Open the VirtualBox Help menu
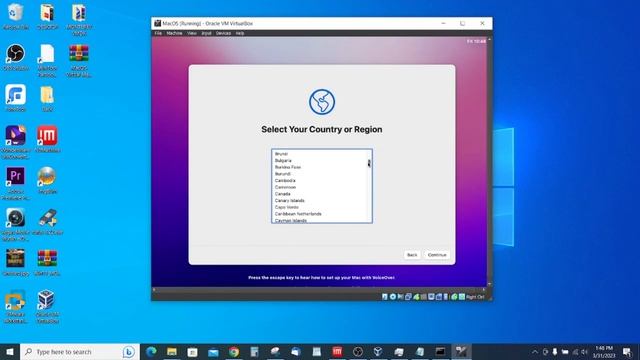The image size is (640, 360). tap(240, 33)
